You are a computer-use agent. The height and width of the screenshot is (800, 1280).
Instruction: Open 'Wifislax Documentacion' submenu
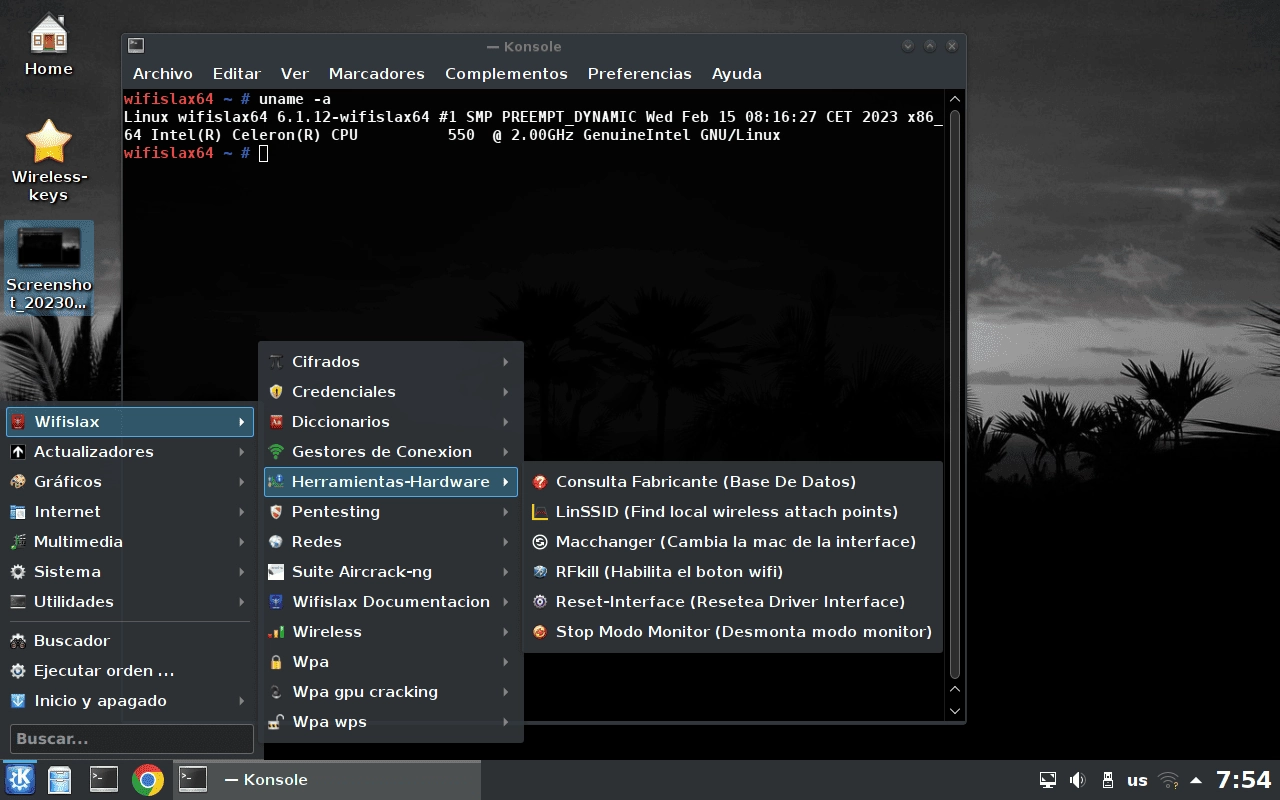[391, 602]
